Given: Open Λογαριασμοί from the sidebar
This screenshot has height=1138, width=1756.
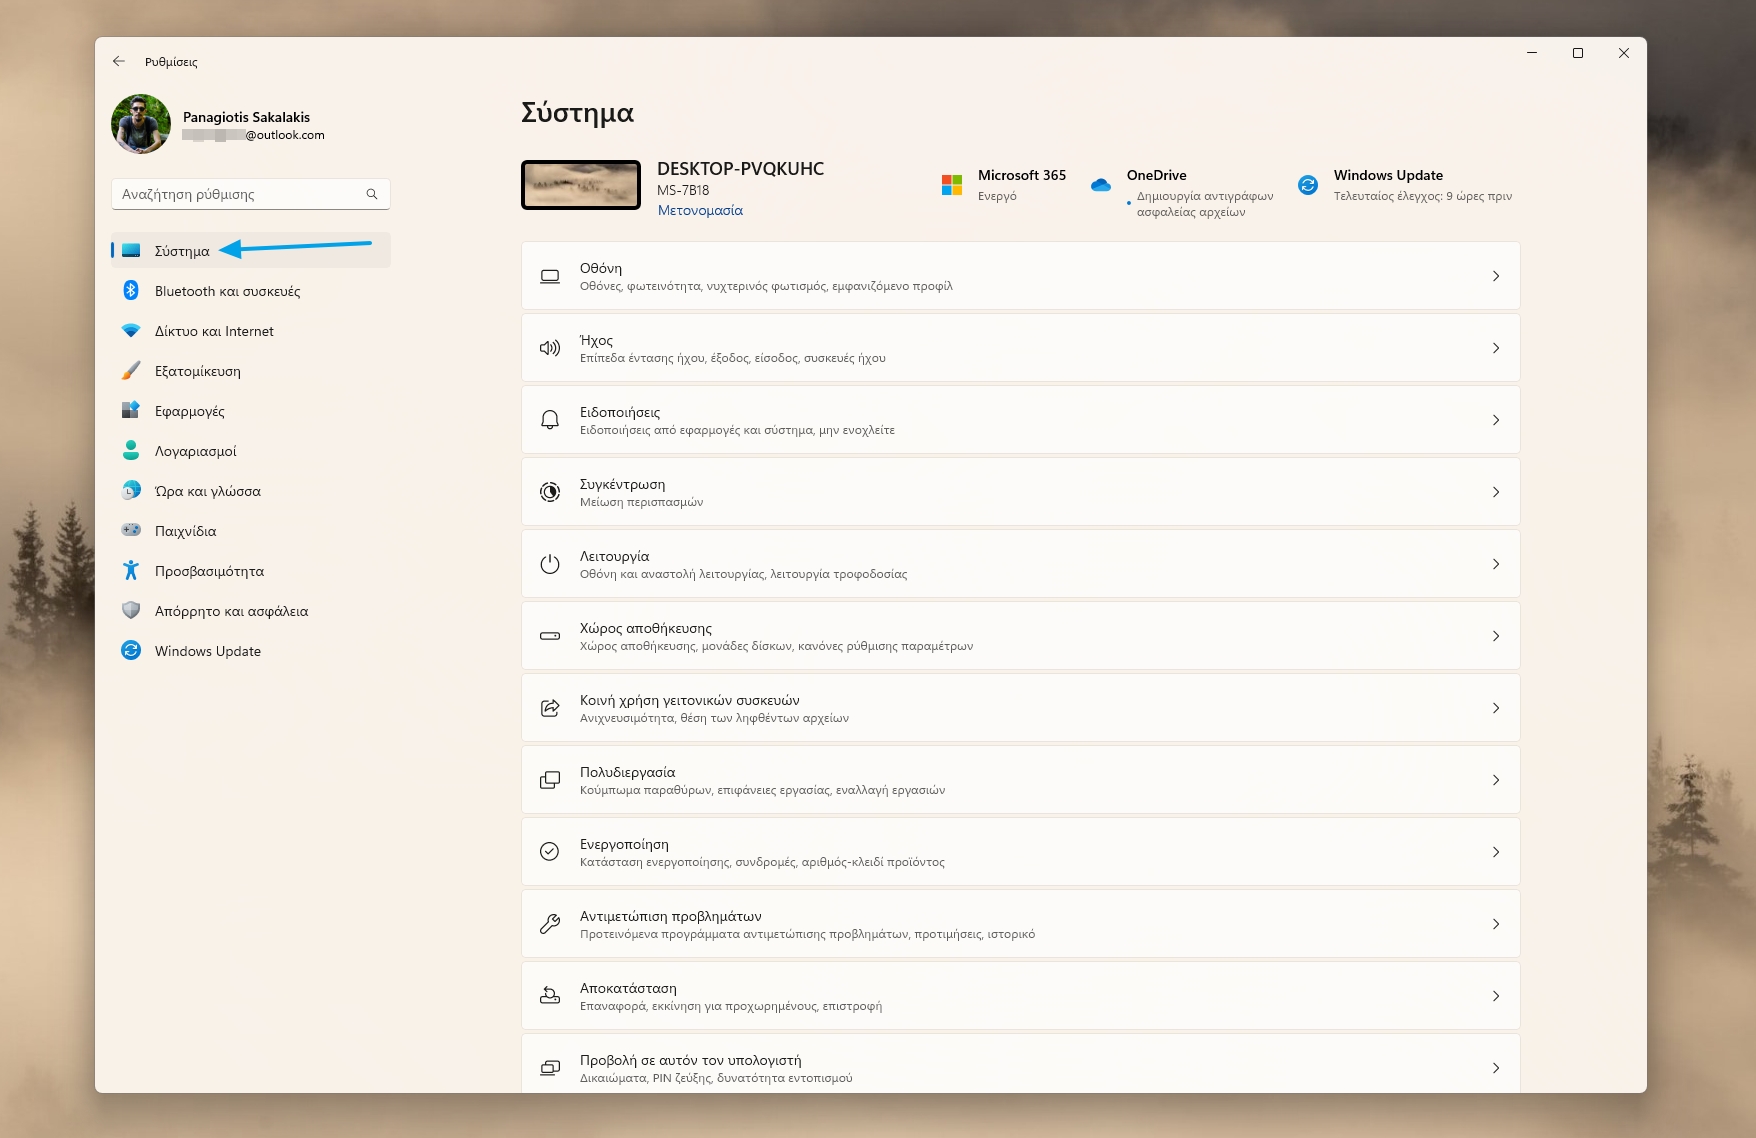Looking at the screenshot, I should (x=196, y=451).
